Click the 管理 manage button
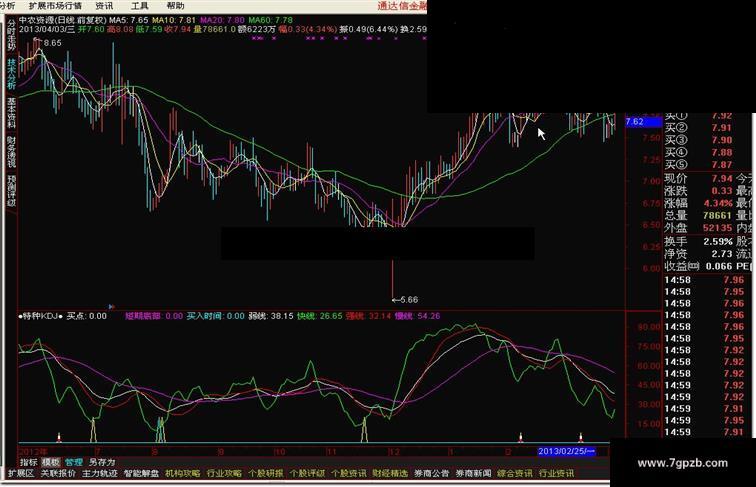The width and height of the screenshot is (756, 487). [74, 462]
